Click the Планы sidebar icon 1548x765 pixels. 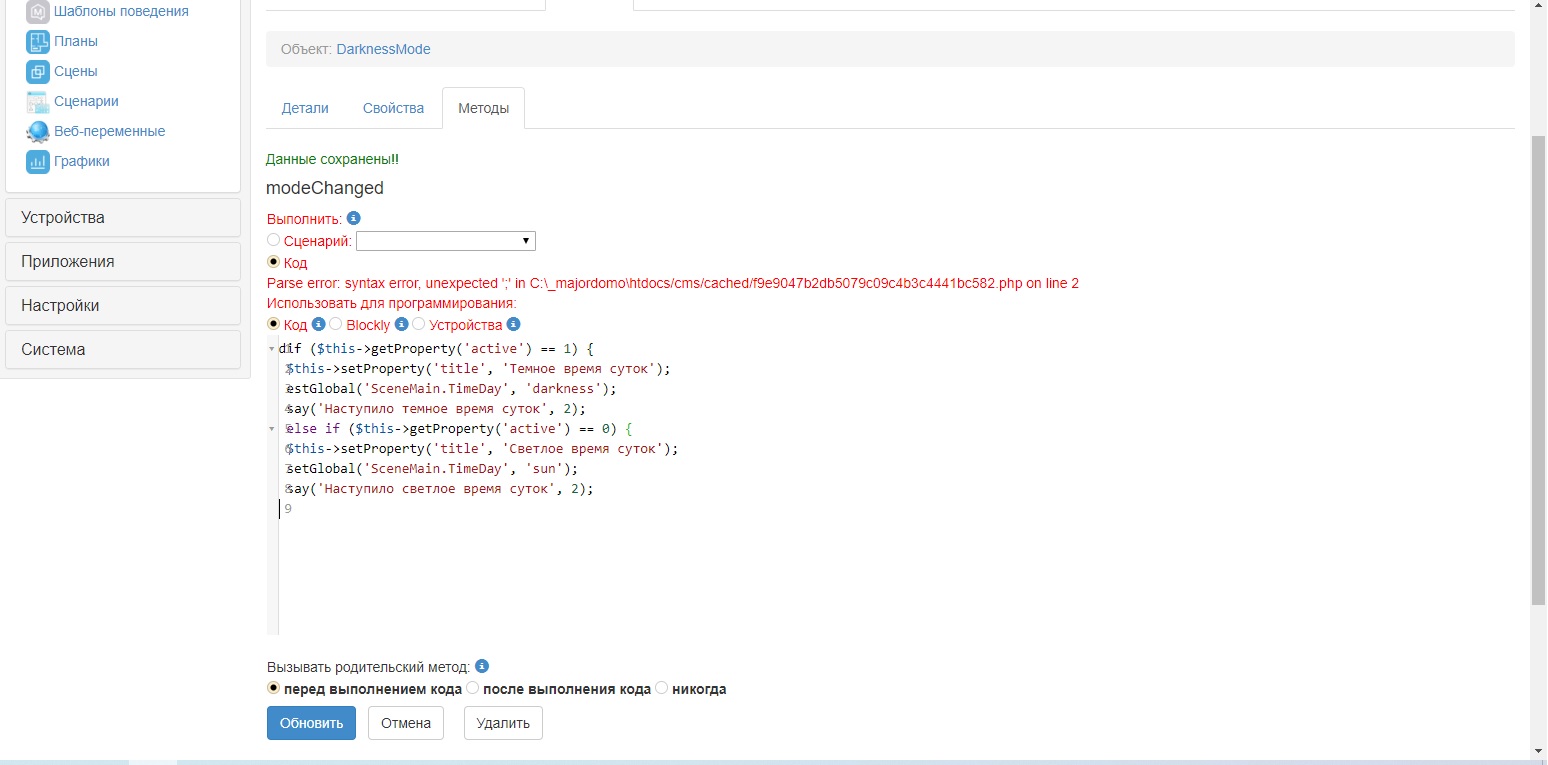pyautogui.click(x=37, y=42)
